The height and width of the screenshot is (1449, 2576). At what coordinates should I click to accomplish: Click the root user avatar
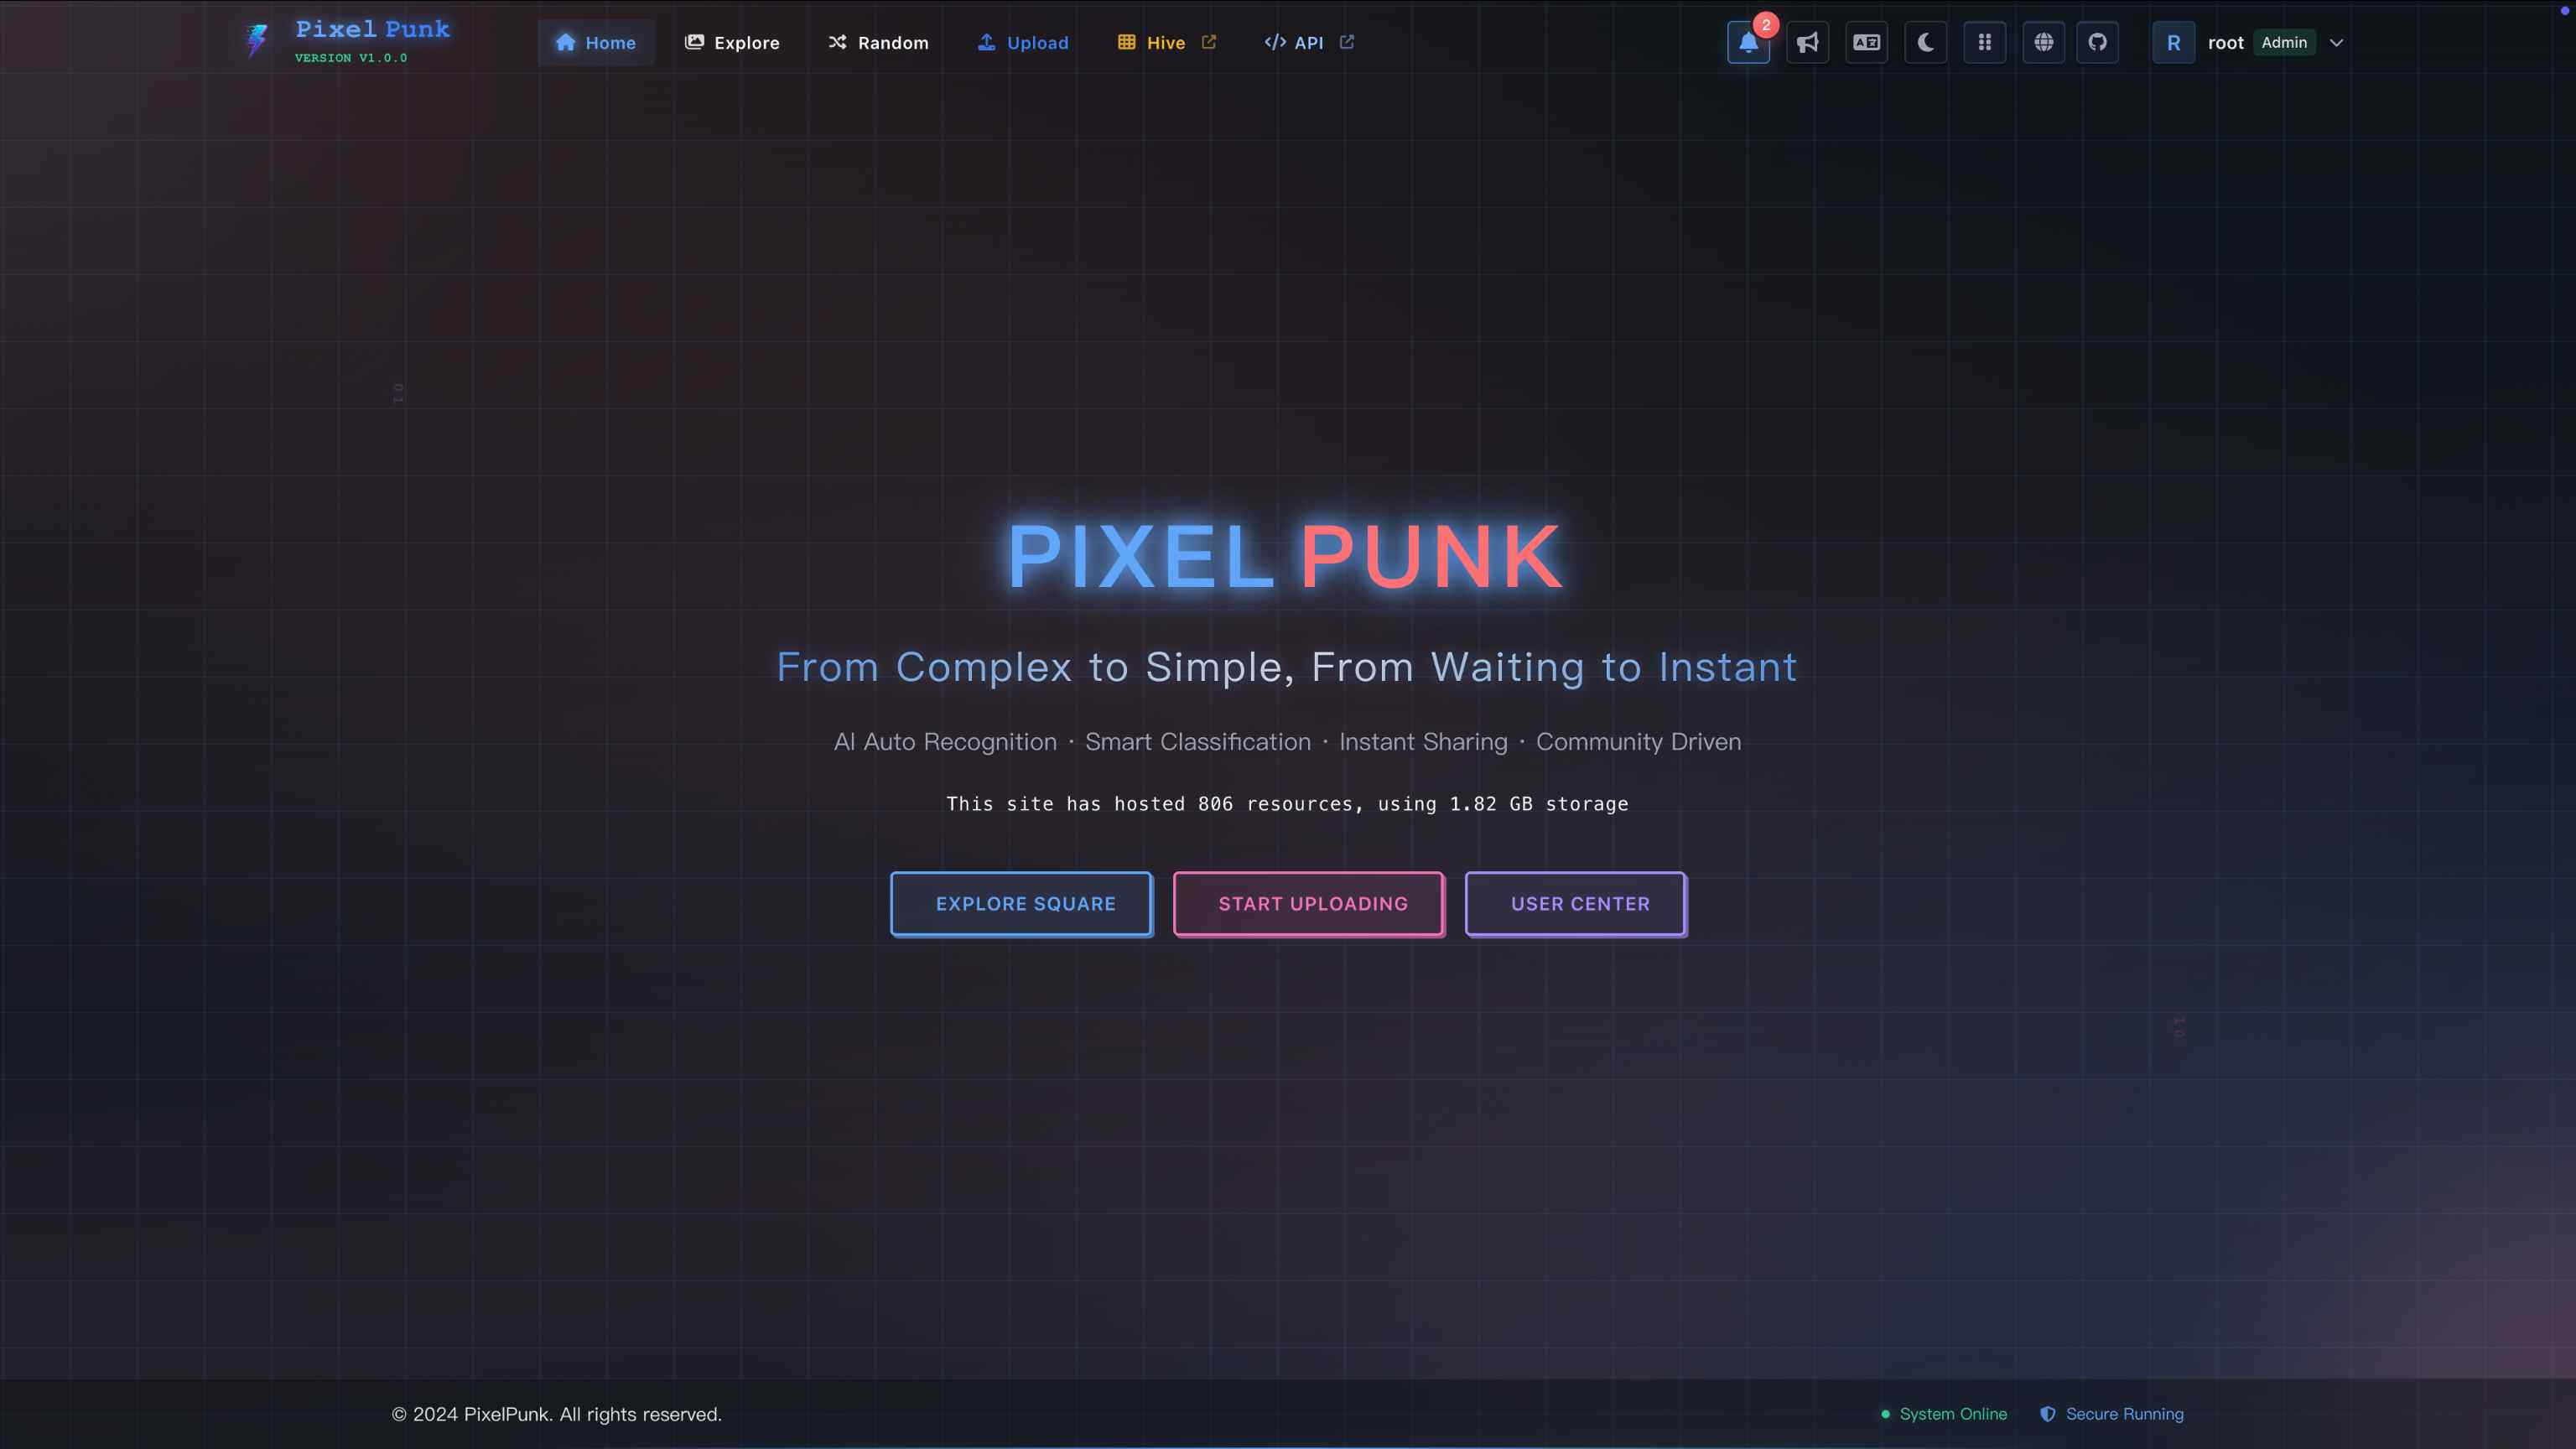pyautogui.click(x=2173, y=43)
